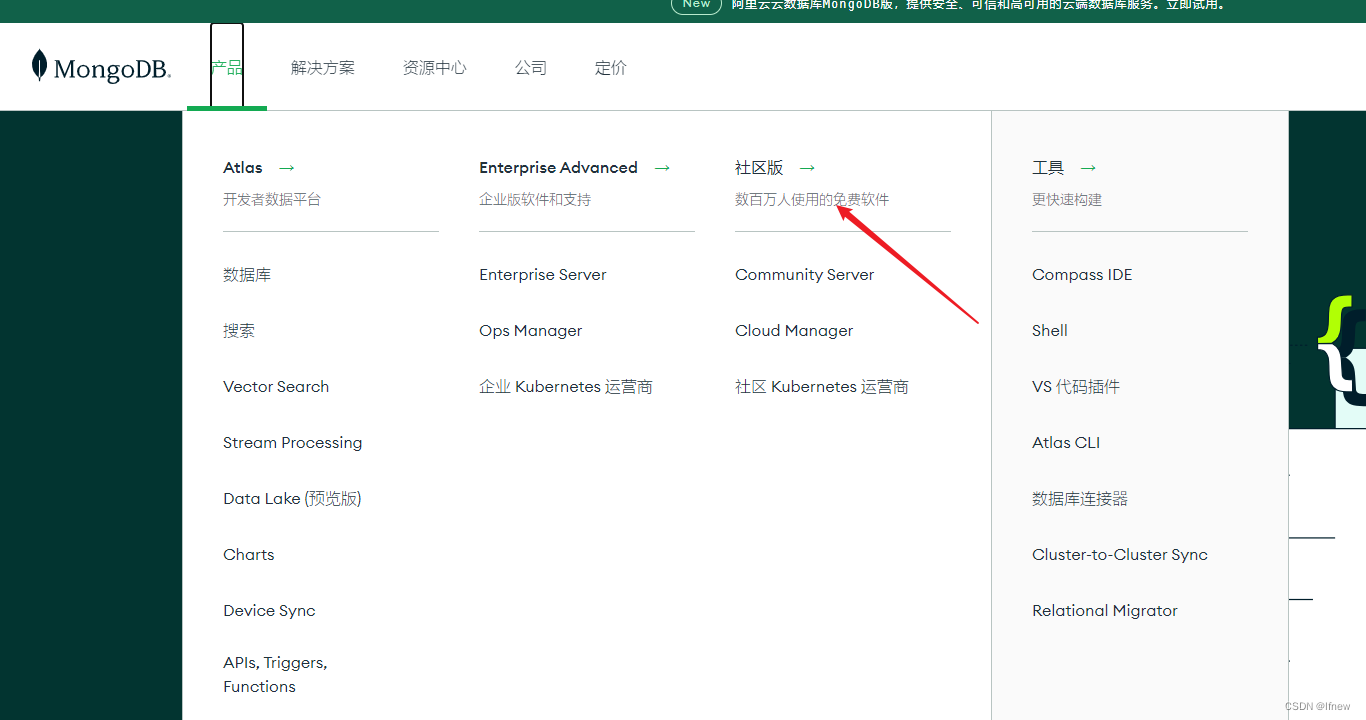1366x720 pixels.
Task: Click the 开发者数据平台 subtitle
Action: tap(272, 200)
